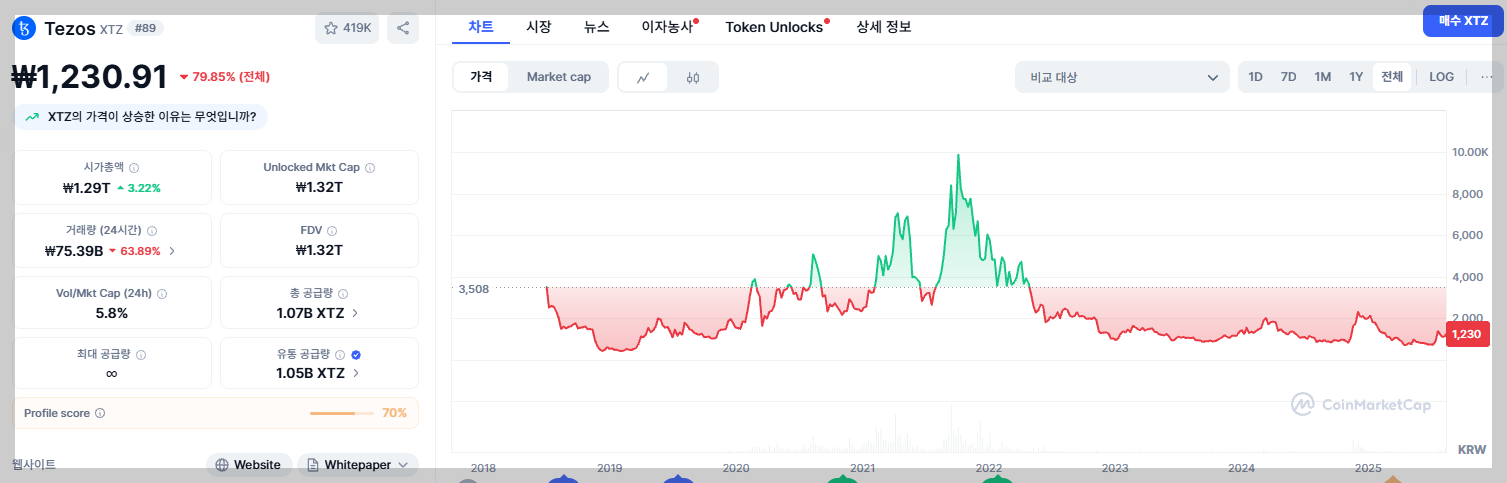Open the Token Unlocks tab
This screenshot has width=1507, height=483.
pos(774,27)
